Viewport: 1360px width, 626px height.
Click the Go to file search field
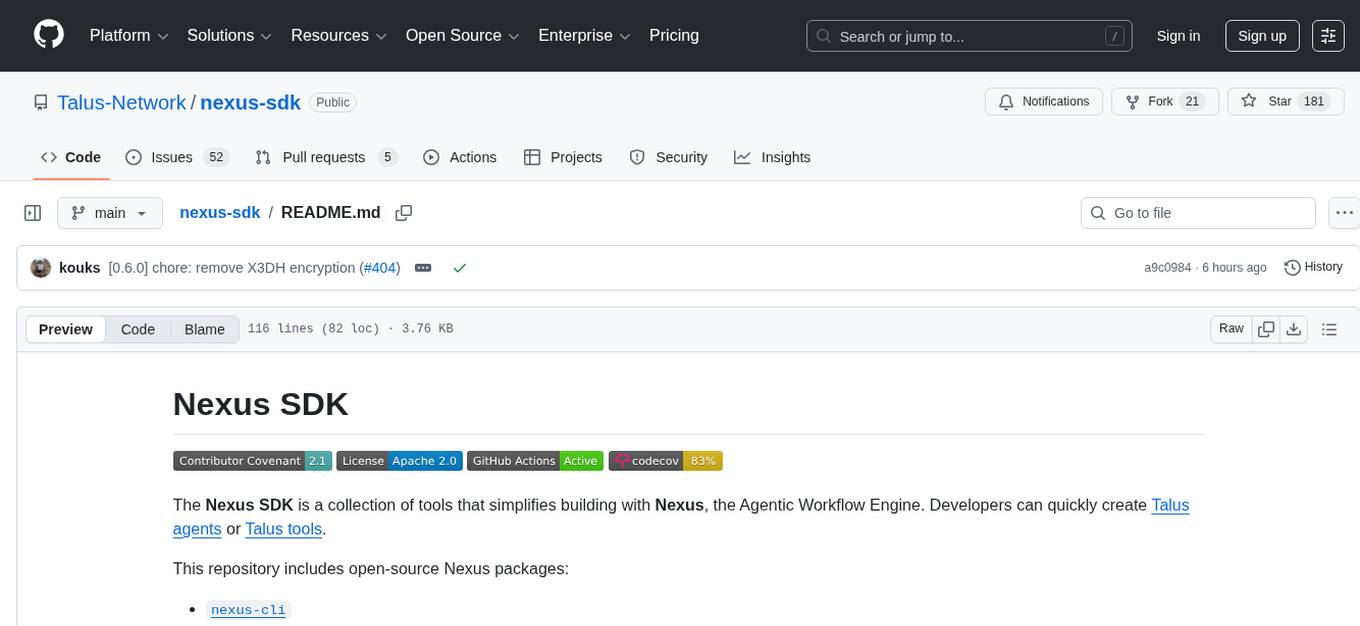(x=1197, y=212)
